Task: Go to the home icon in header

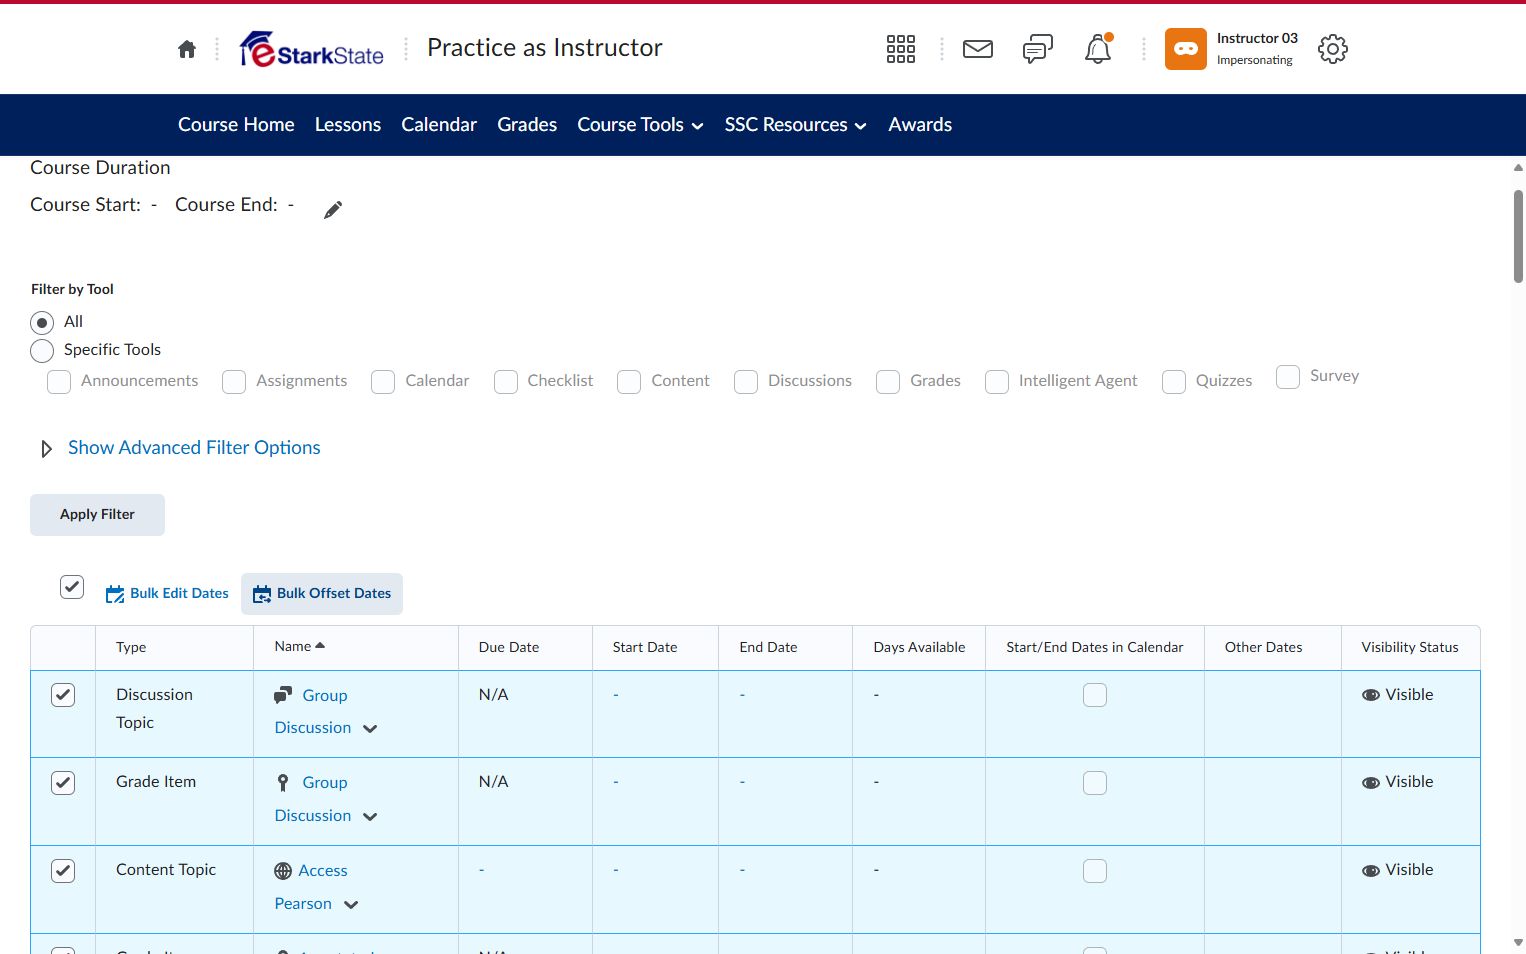Action: pos(187,49)
